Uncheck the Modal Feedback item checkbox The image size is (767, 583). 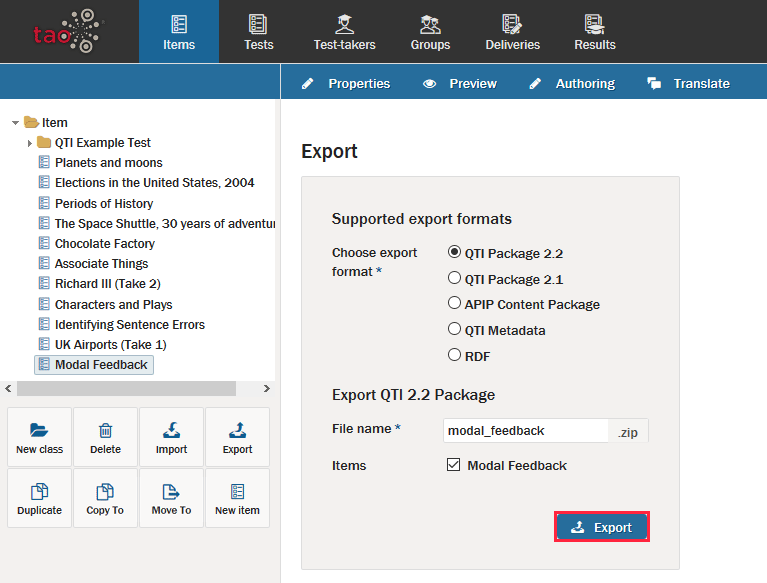tap(454, 465)
